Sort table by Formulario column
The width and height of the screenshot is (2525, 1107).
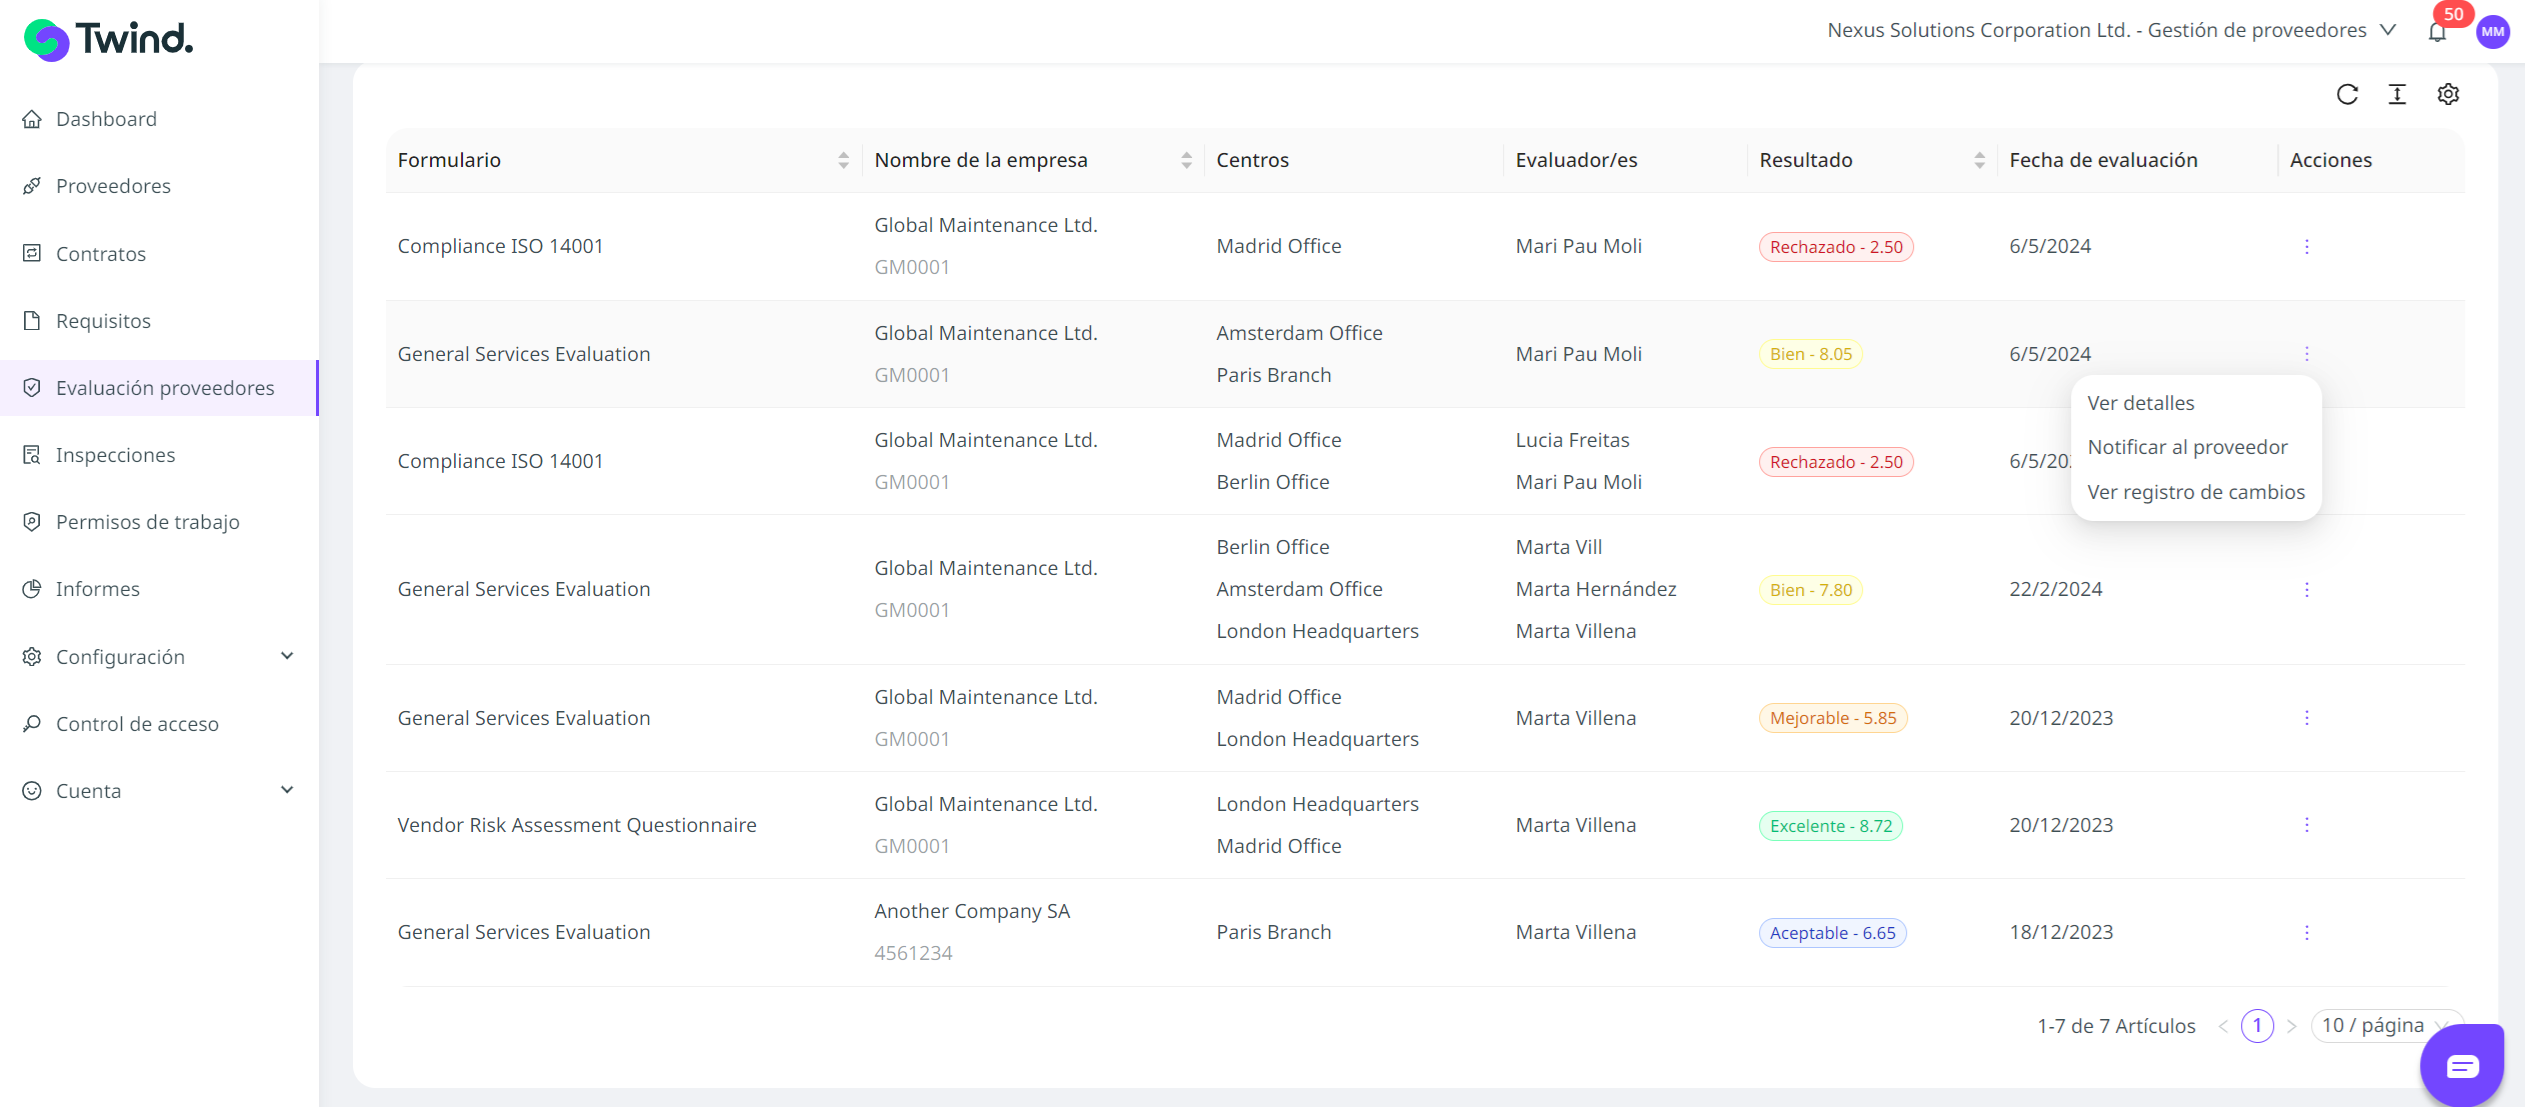(843, 160)
